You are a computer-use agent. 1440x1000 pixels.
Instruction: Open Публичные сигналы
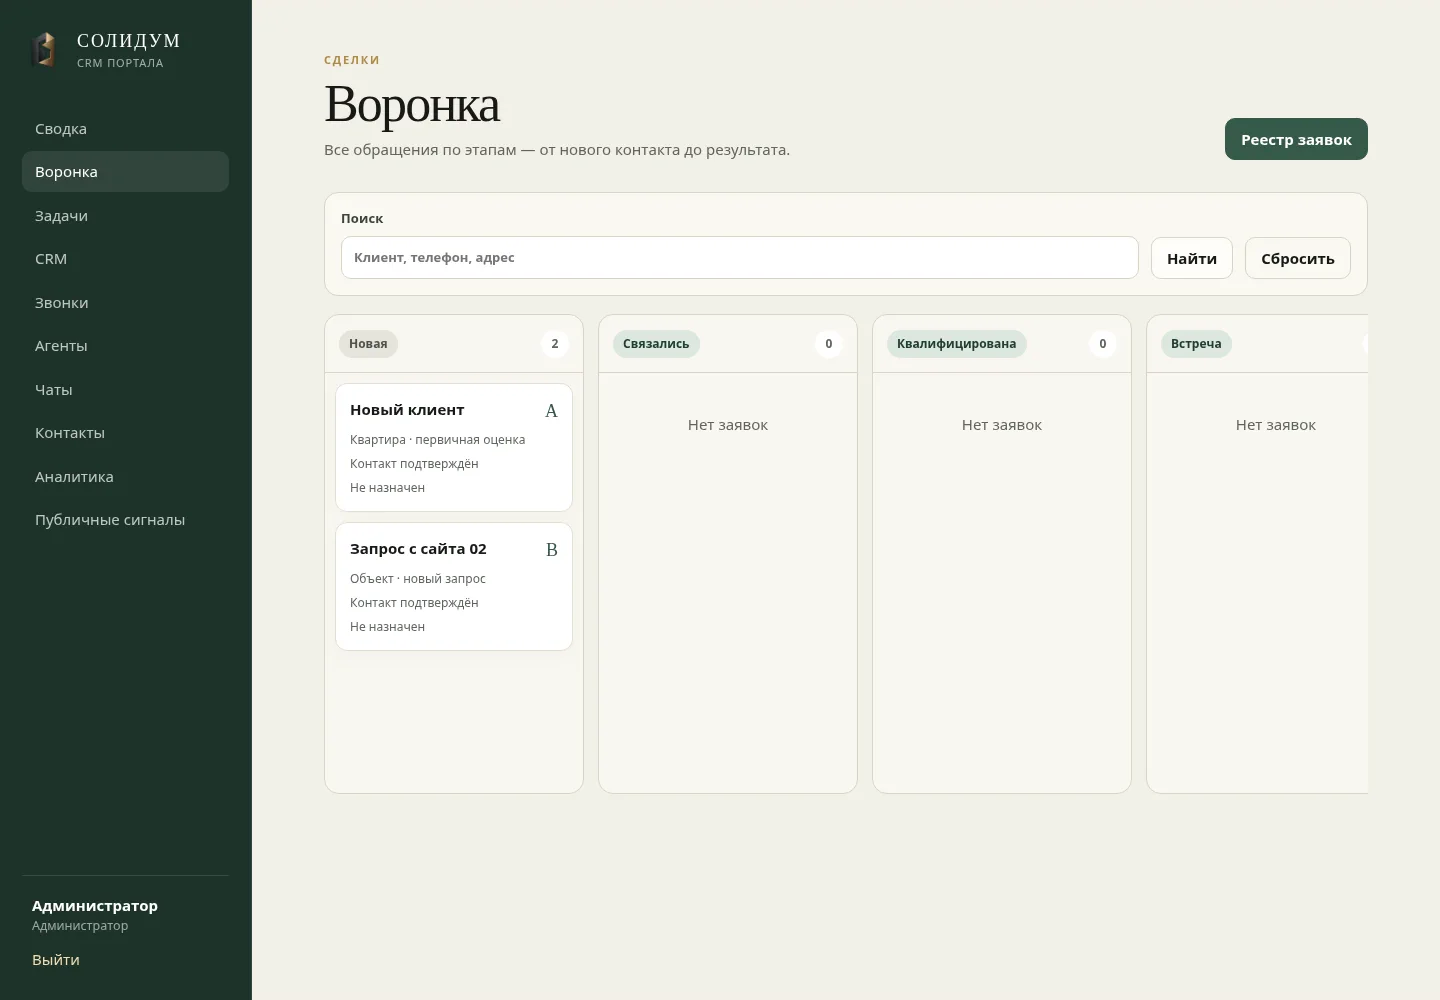125,520
